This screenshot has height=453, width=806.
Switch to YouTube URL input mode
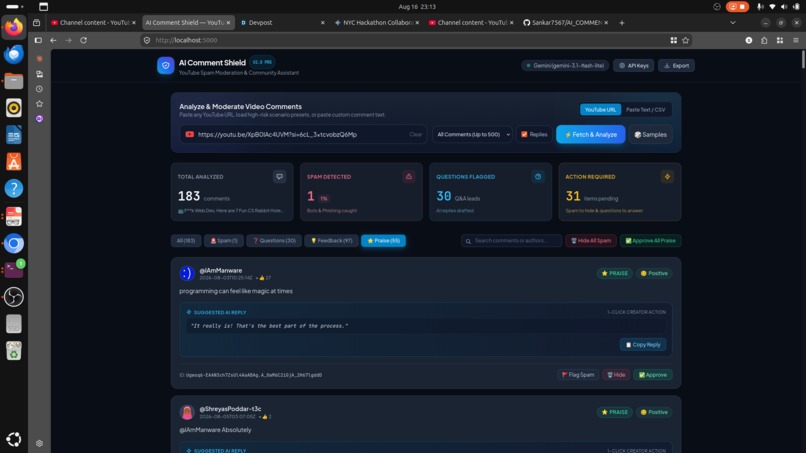click(600, 110)
